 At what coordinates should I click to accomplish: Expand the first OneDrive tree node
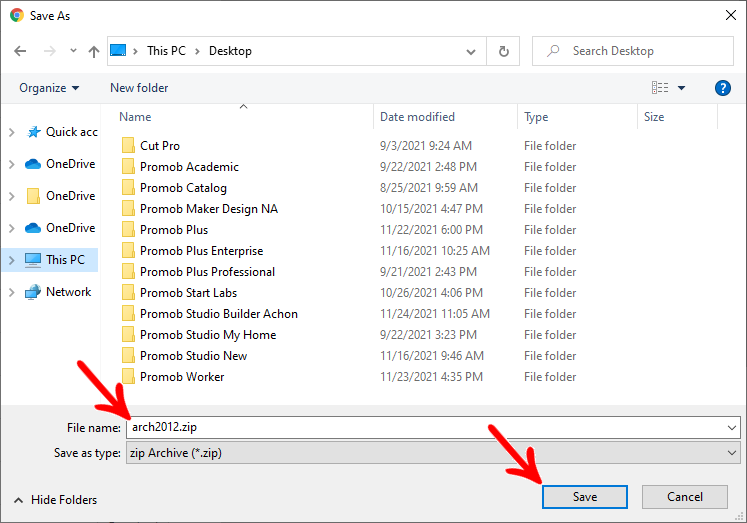(x=12, y=164)
